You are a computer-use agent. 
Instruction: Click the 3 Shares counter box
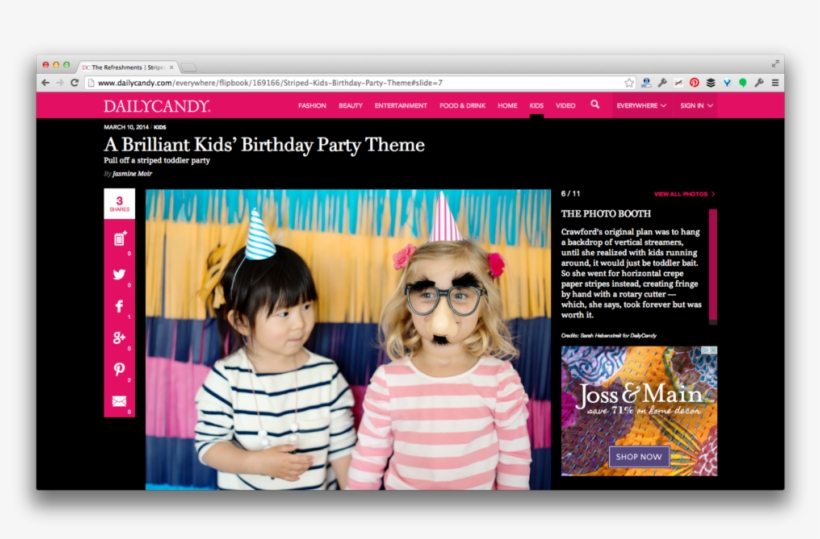click(x=119, y=204)
